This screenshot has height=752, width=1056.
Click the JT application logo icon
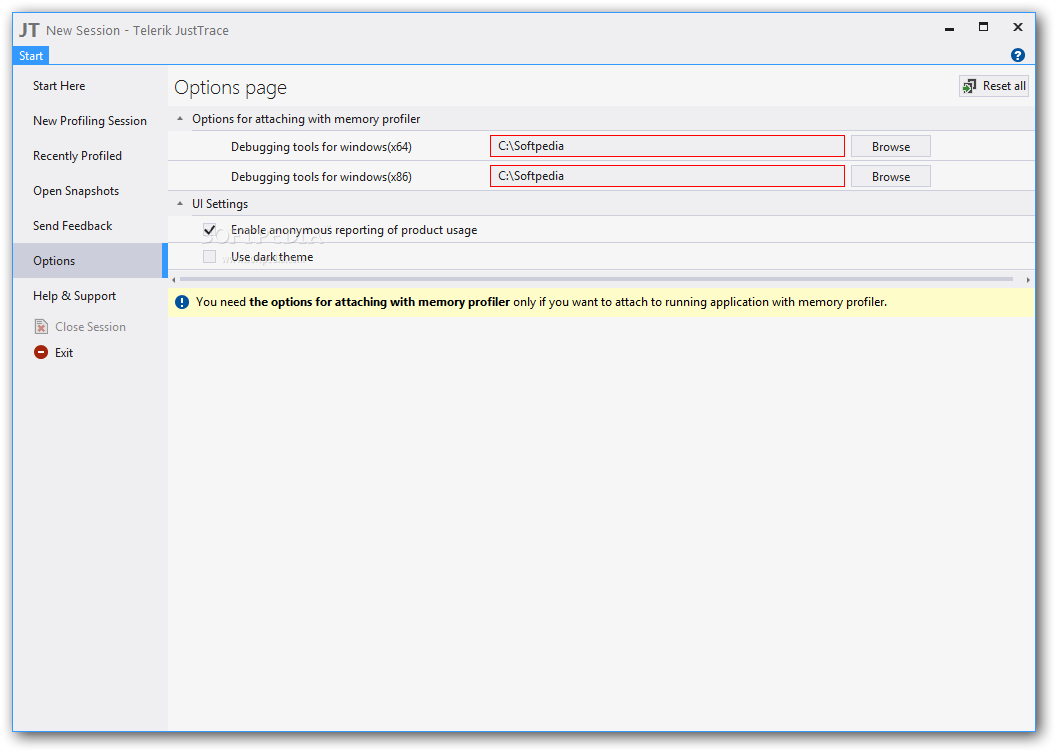pos(29,30)
